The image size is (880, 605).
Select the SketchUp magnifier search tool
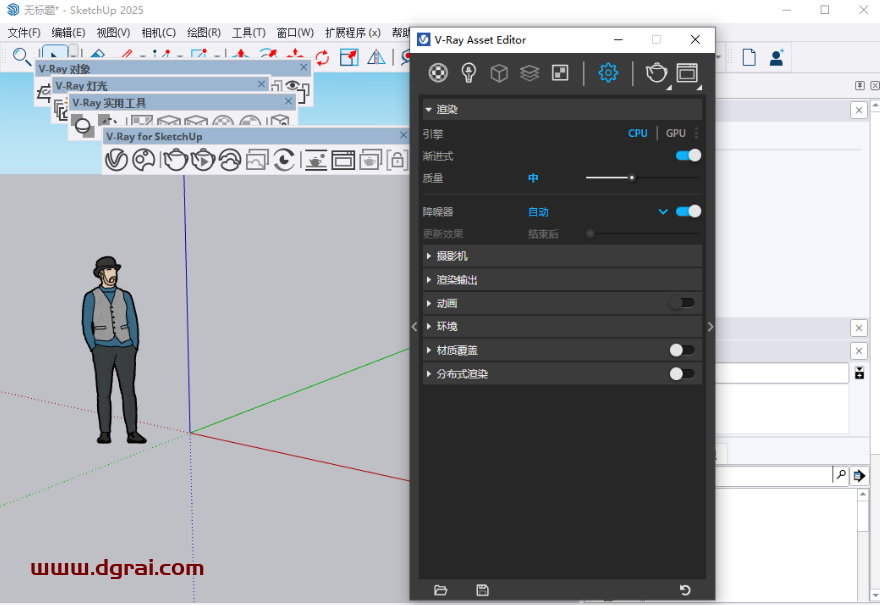(21, 57)
